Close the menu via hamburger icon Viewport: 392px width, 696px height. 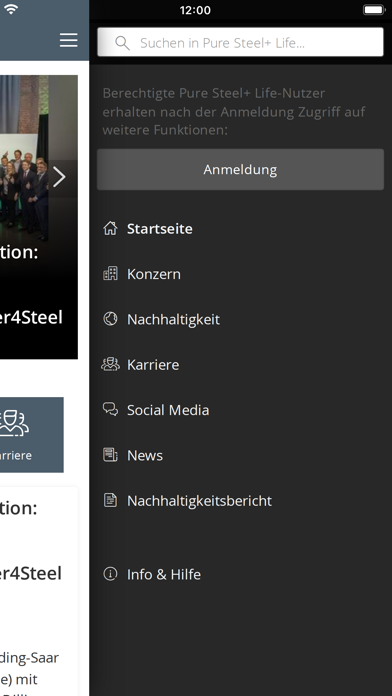(69, 40)
